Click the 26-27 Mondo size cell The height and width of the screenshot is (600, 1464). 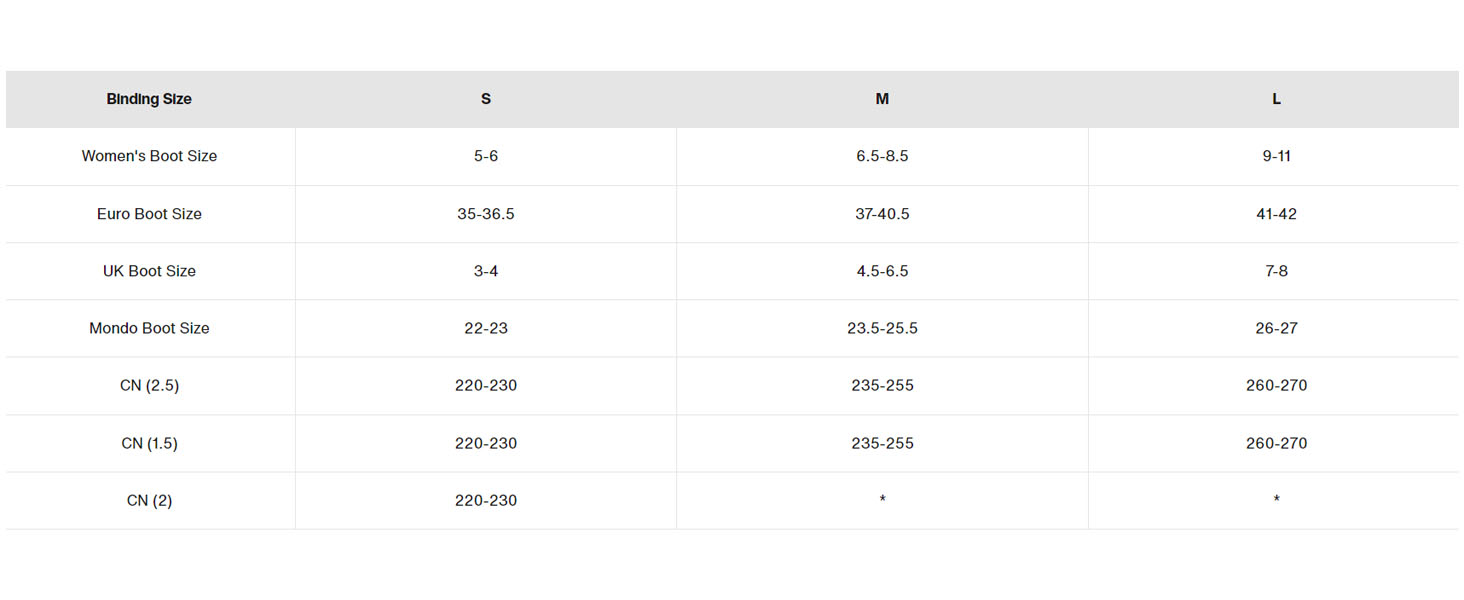1276,328
